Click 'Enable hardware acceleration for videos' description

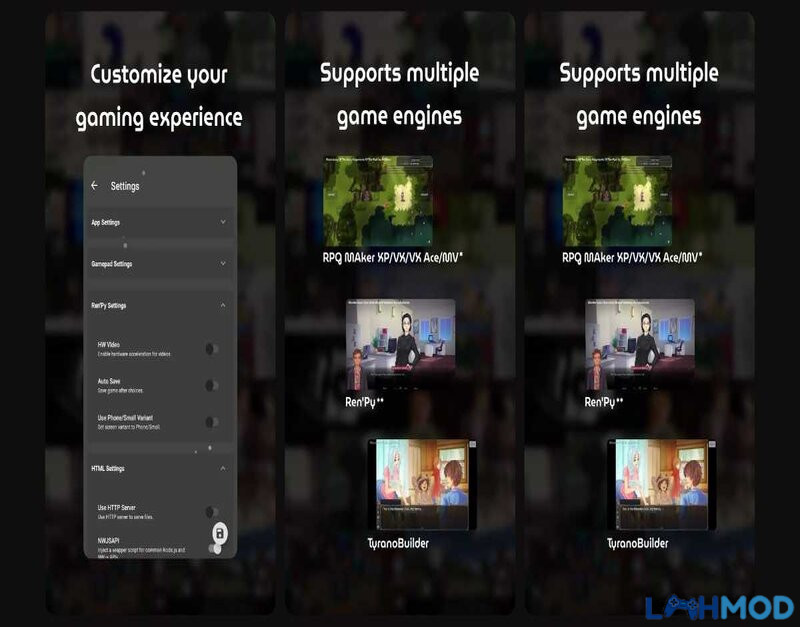point(134,354)
